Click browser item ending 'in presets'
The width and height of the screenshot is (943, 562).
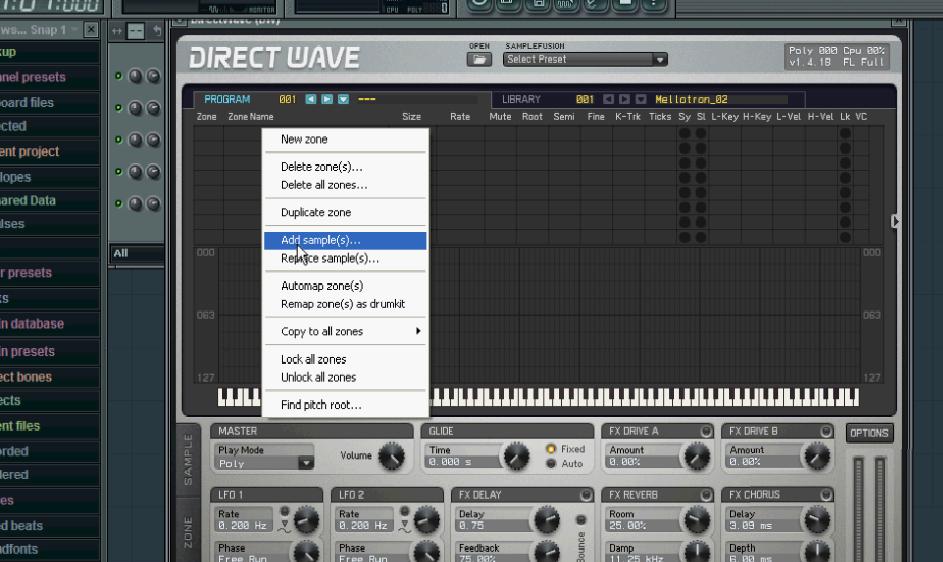(27, 351)
